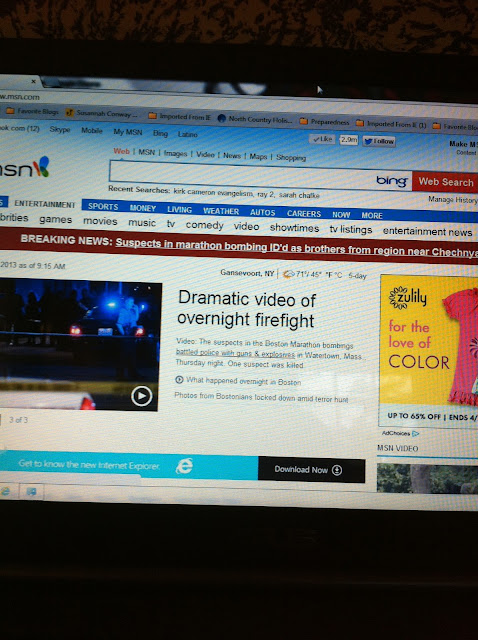Open the Imported From IE (1) folder
Image resolution: width=478 pixels, height=640 pixels.
point(391,124)
